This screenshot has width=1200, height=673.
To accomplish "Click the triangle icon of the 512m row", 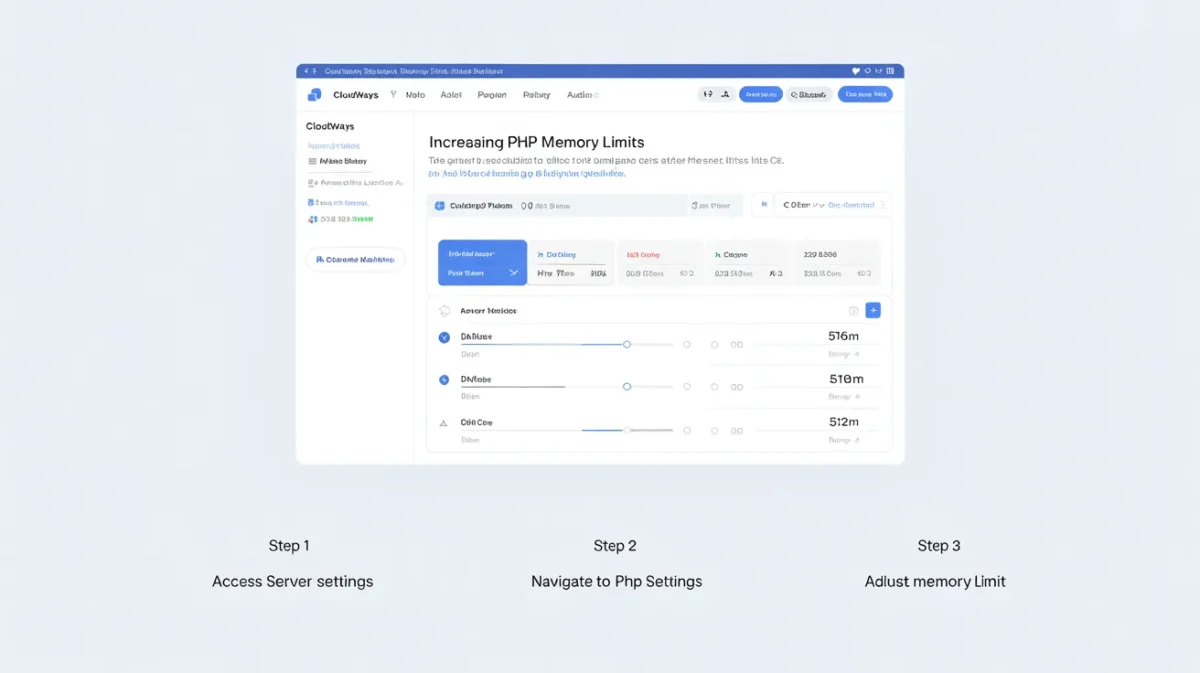I will pyautogui.click(x=444, y=423).
